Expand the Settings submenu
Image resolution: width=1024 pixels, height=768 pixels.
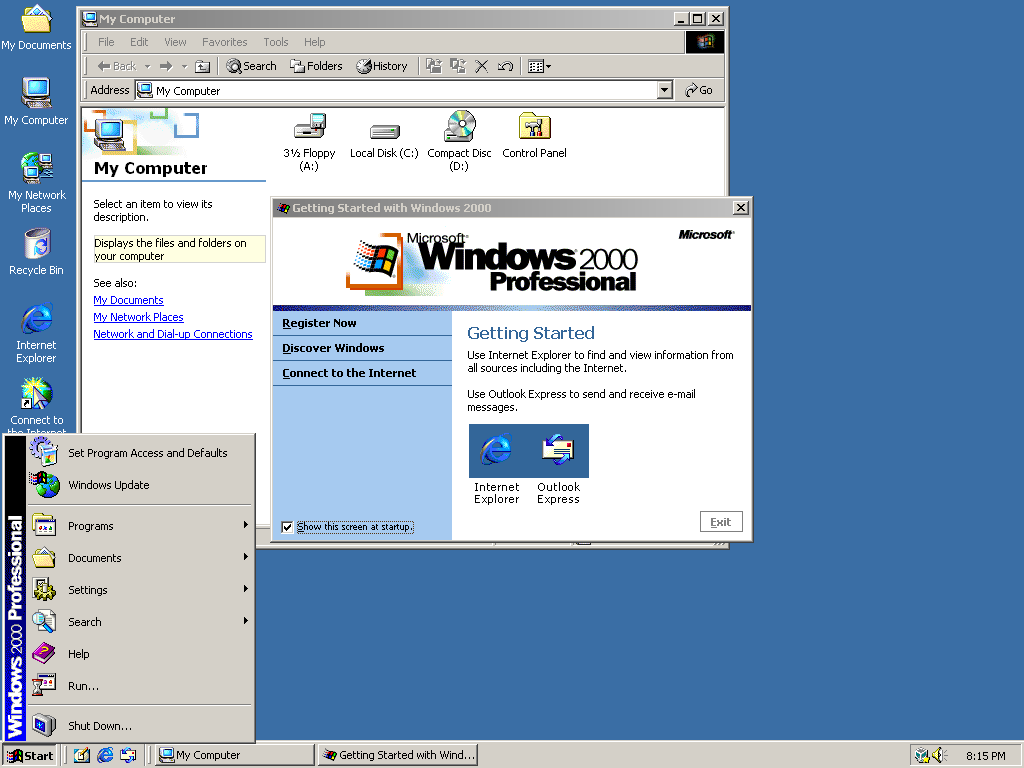coord(140,590)
